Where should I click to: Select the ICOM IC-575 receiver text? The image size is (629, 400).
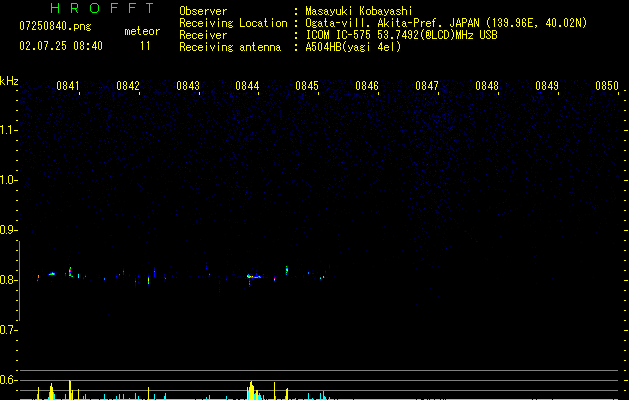click(x=401, y=35)
